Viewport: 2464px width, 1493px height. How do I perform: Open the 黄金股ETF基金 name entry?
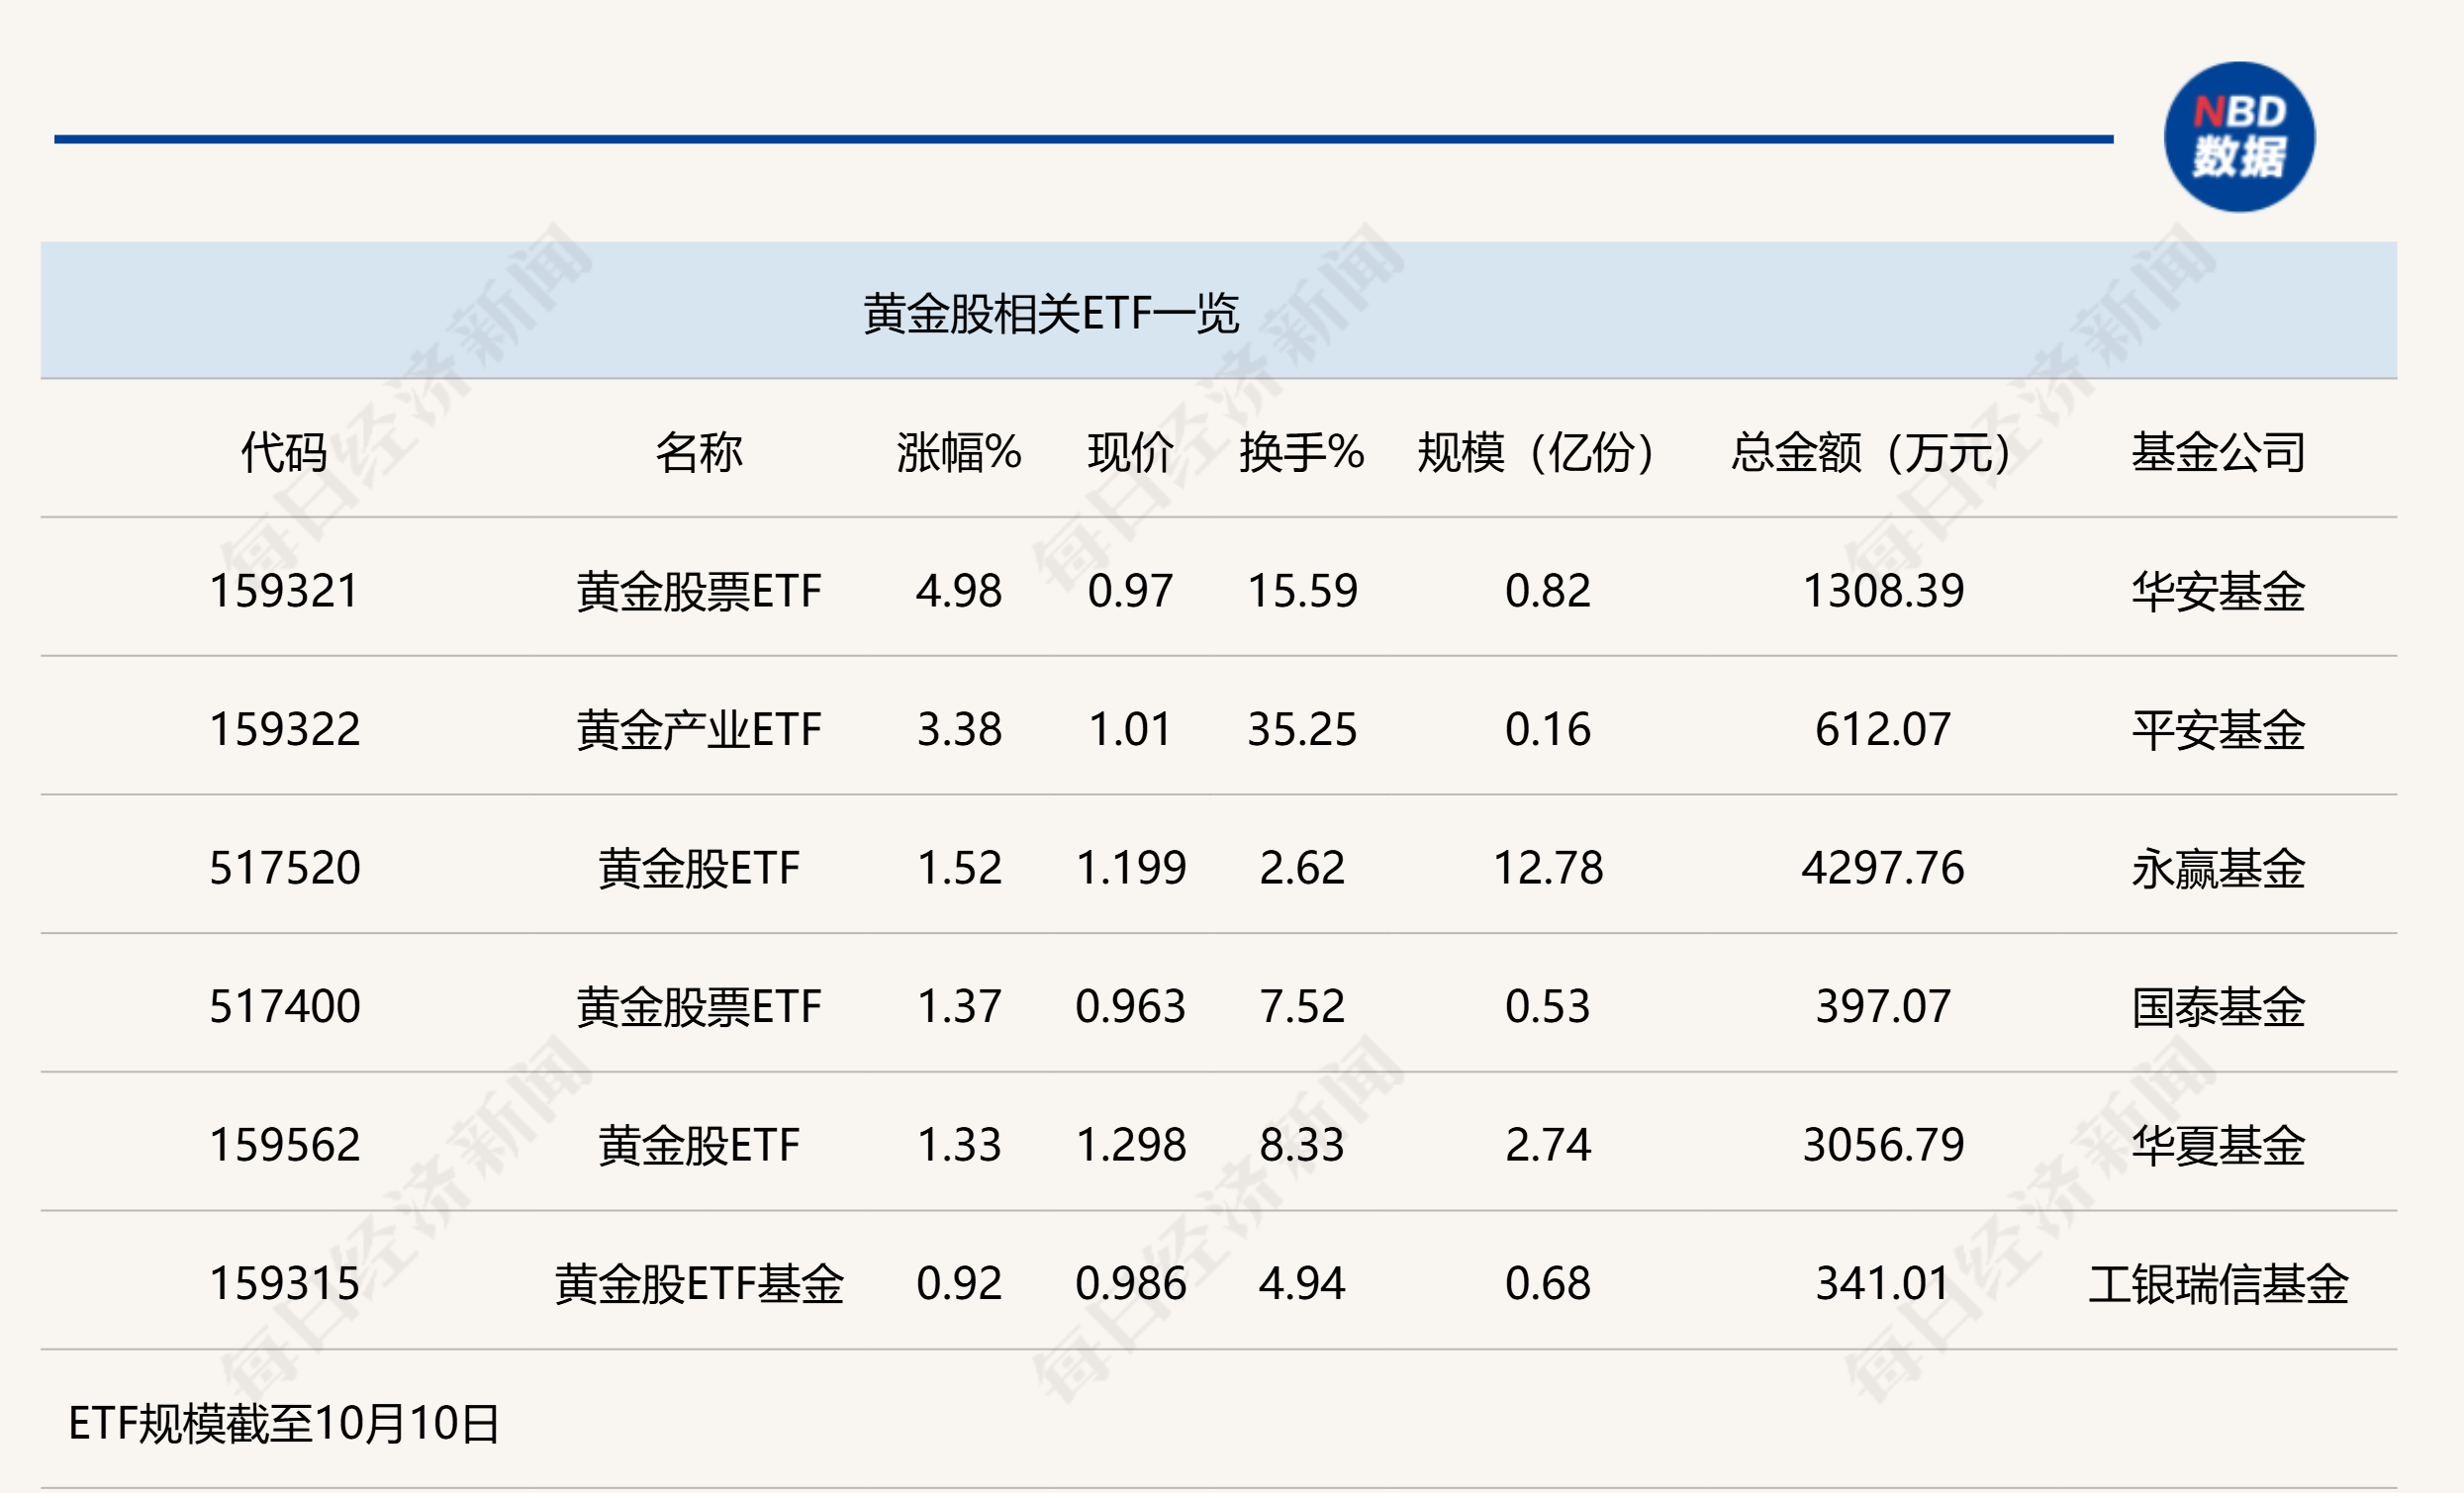(x=698, y=1284)
